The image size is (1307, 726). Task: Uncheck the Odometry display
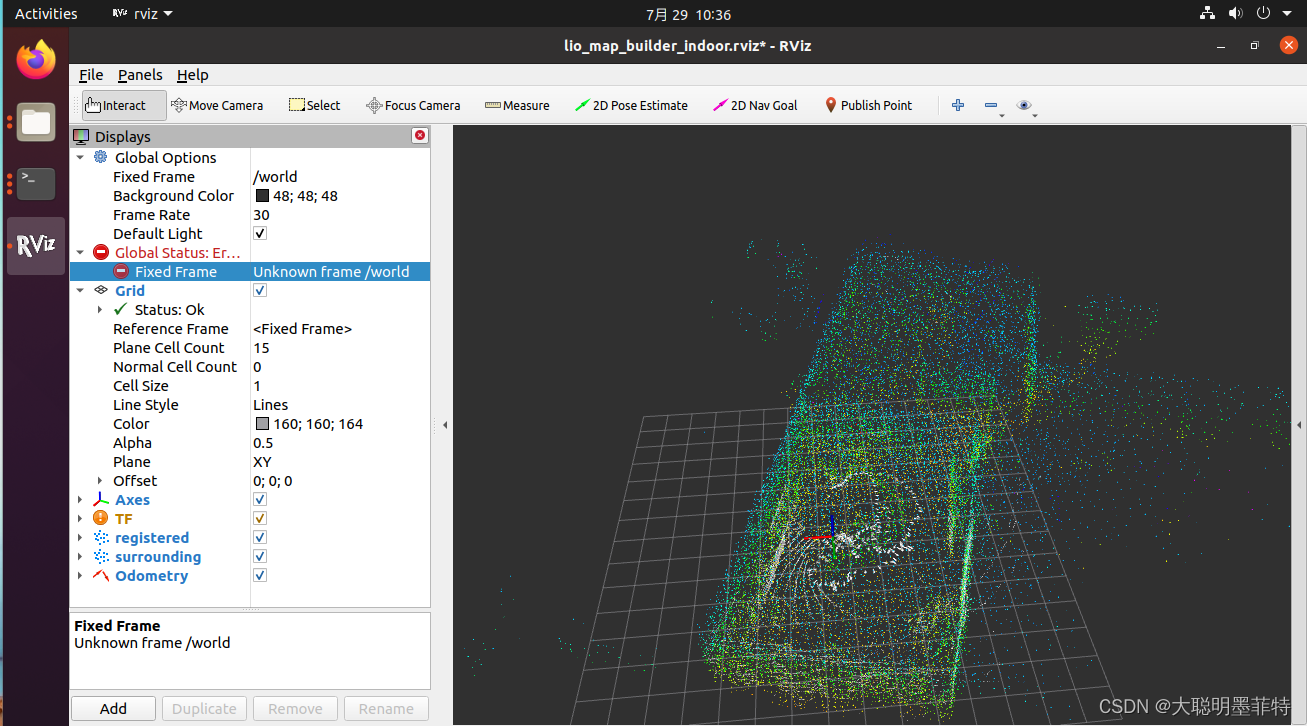tap(259, 575)
